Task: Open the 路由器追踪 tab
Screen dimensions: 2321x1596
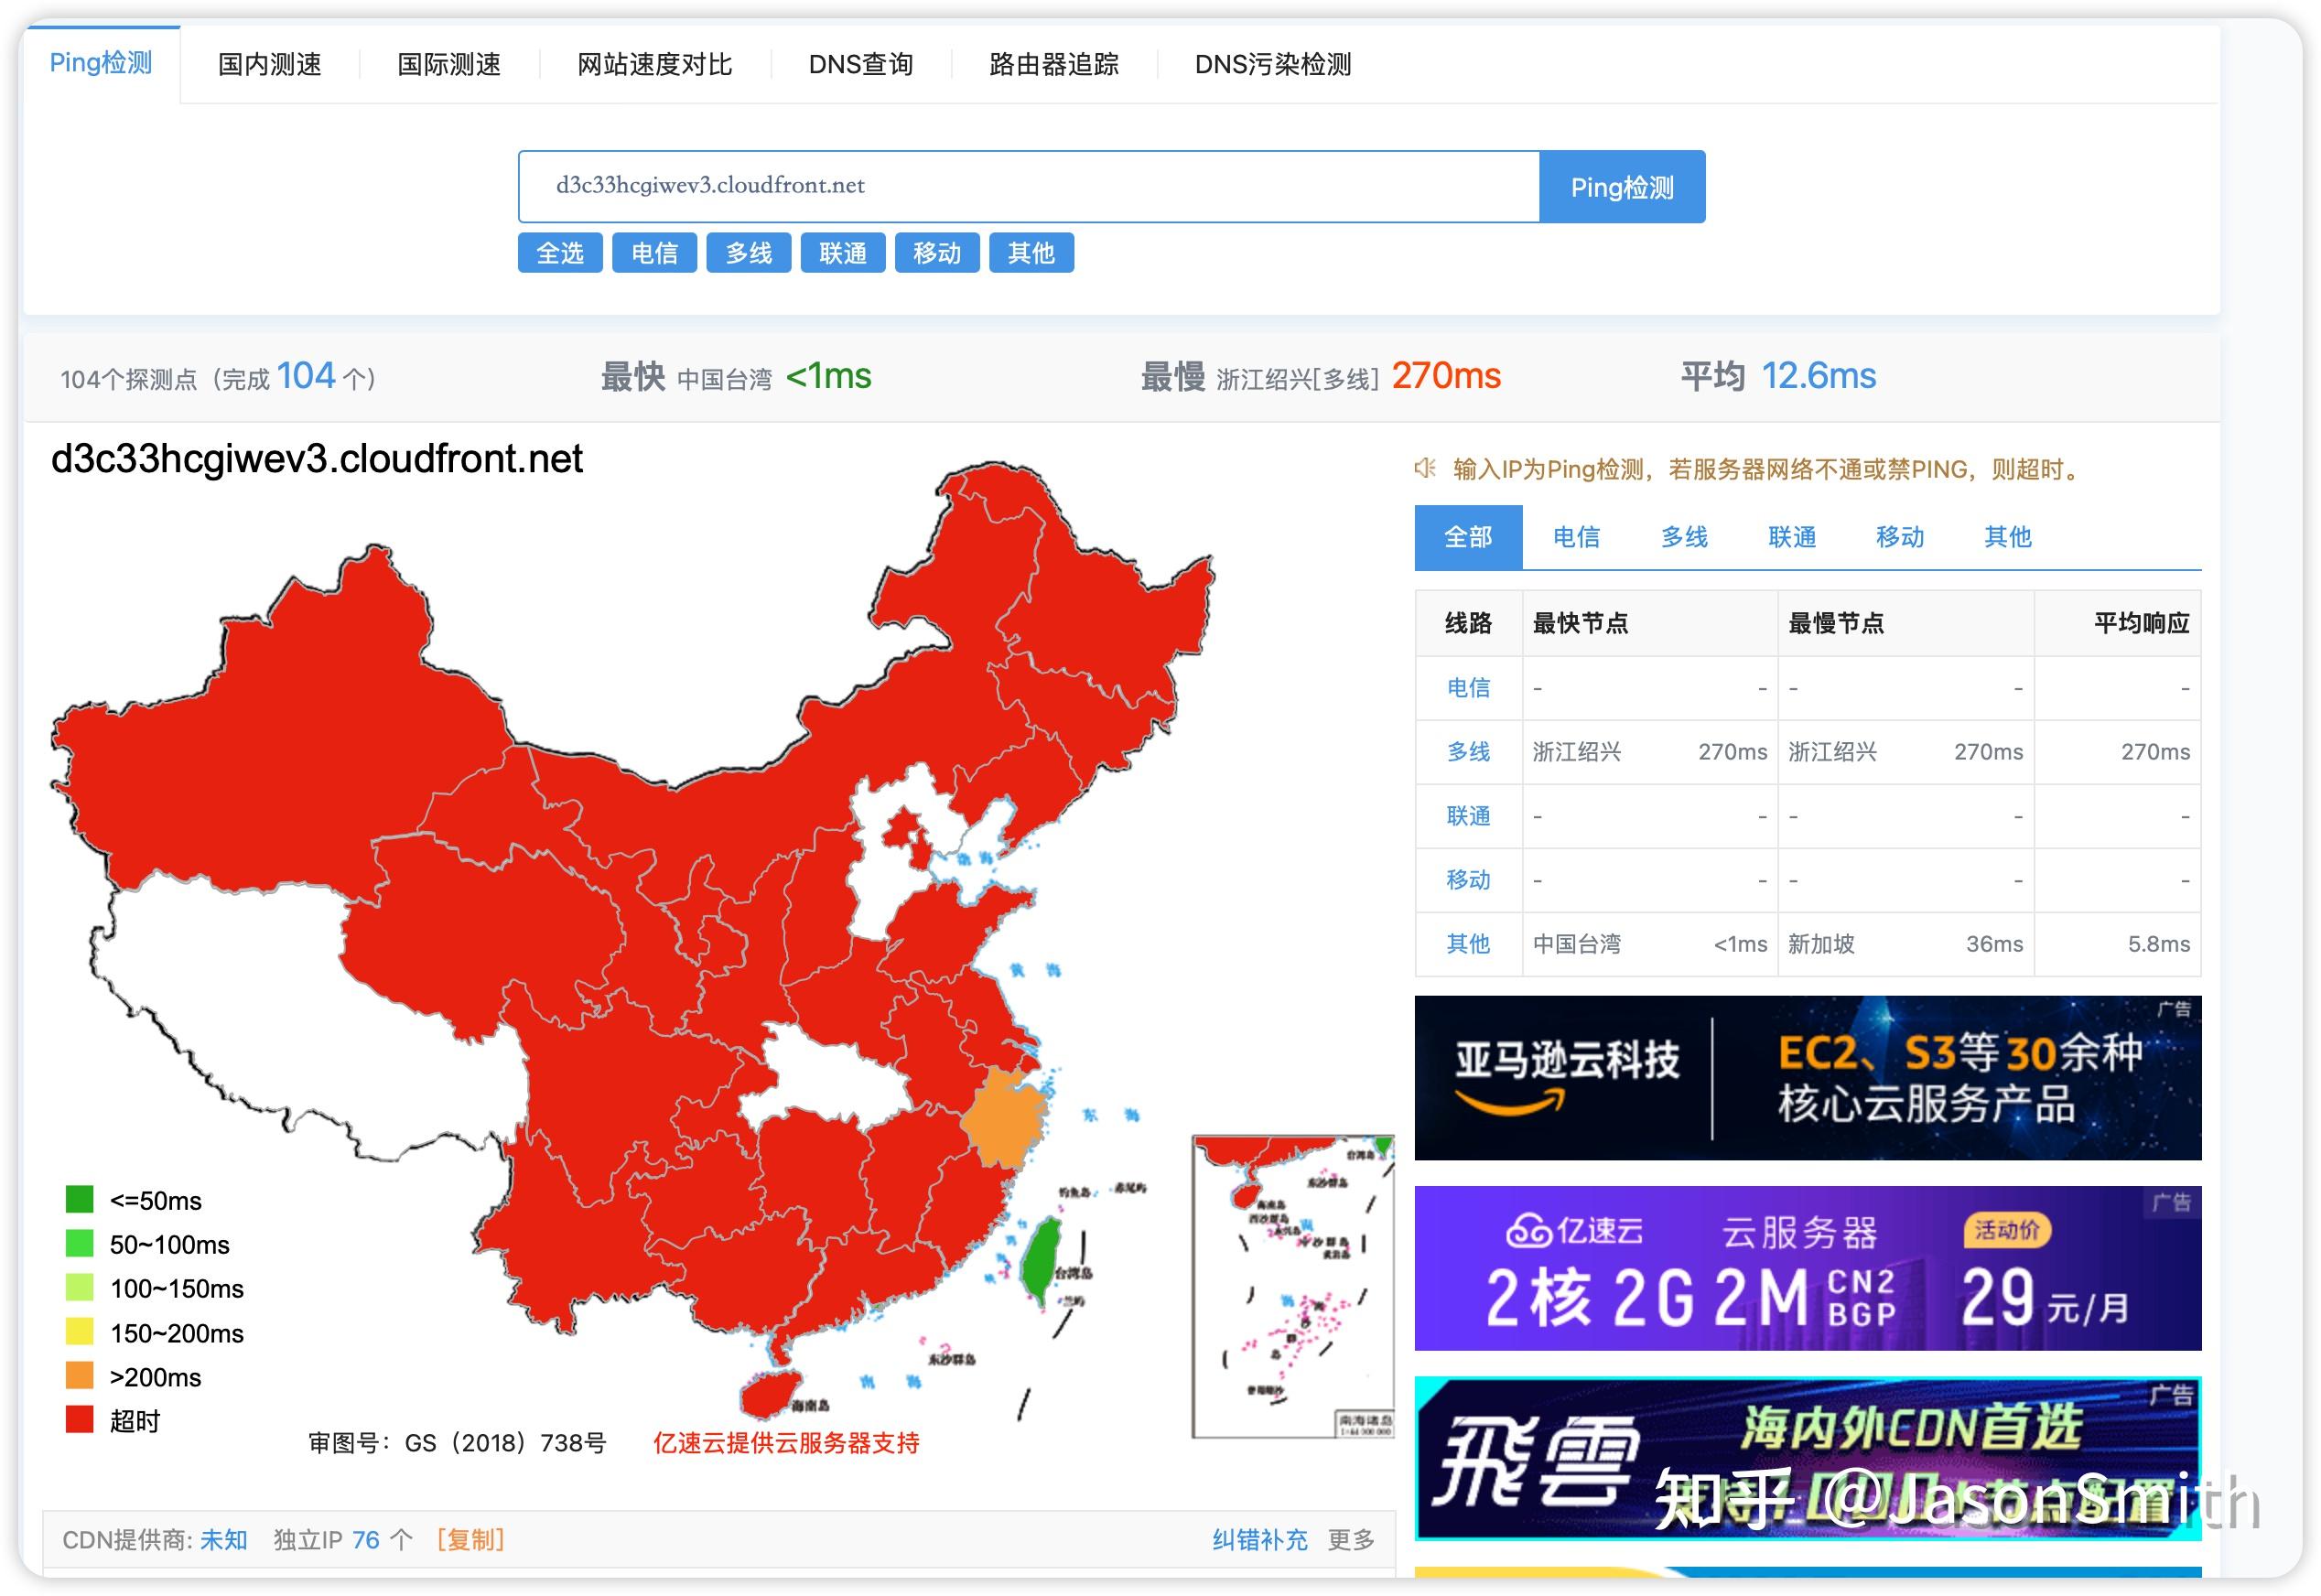Action: pos(1054,65)
